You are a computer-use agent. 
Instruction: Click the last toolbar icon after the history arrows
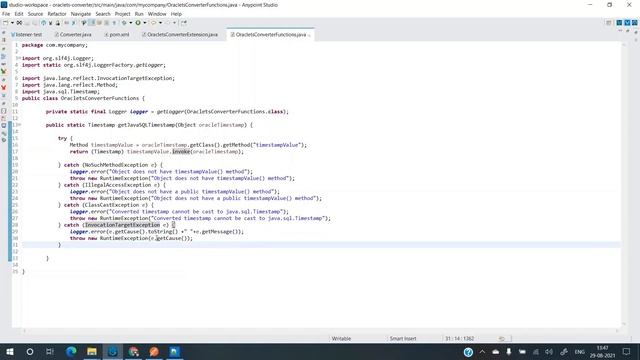(184, 23)
